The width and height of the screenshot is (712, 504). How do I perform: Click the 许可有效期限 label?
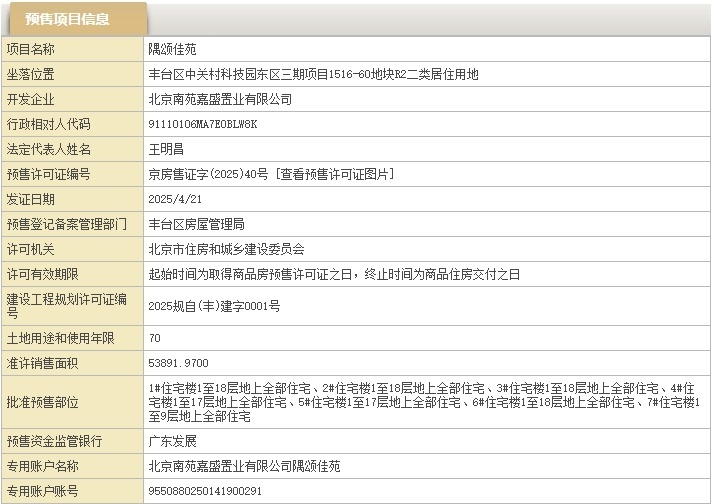pos(43,274)
